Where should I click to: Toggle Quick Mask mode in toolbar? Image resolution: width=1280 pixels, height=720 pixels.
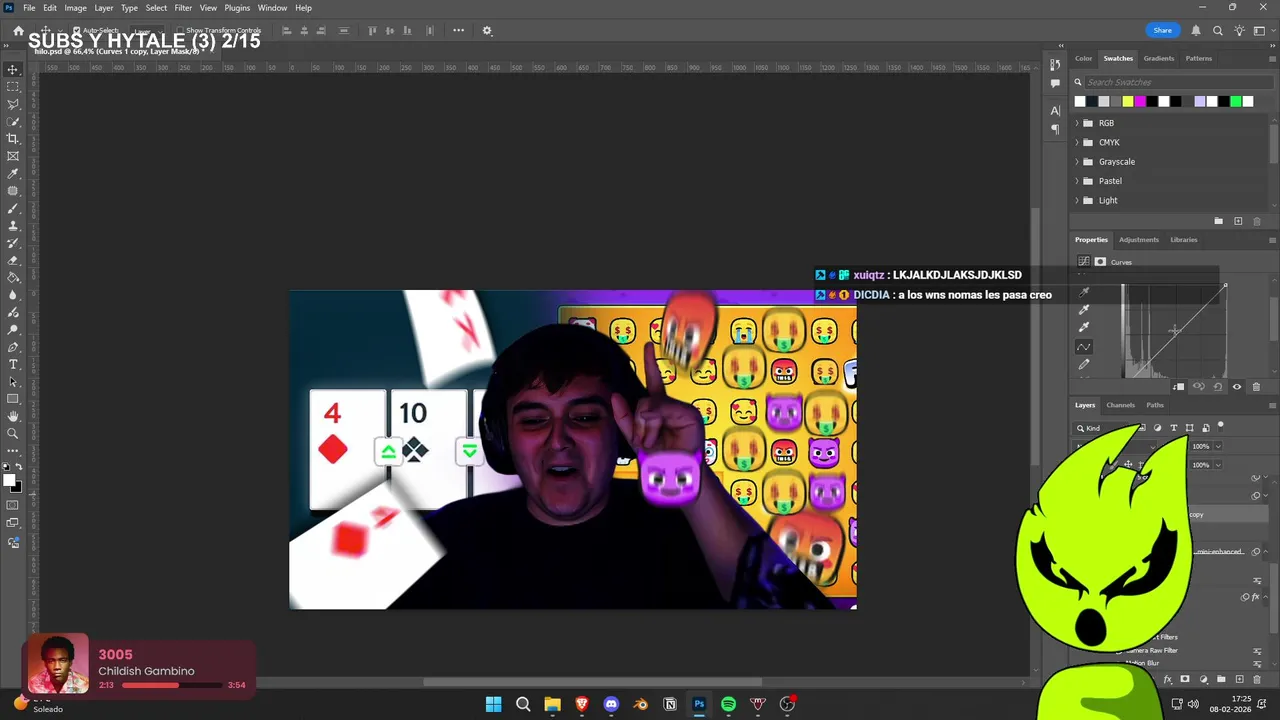coord(13,505)
